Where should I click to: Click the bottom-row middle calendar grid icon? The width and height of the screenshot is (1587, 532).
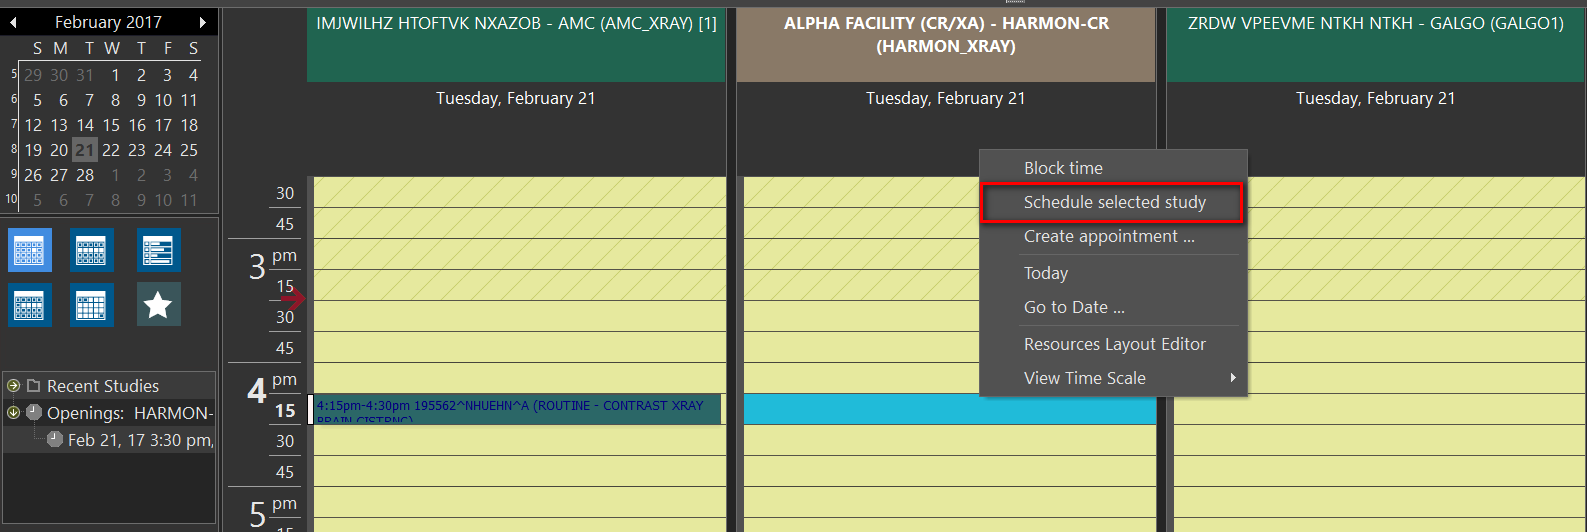[x=91, y=305]
